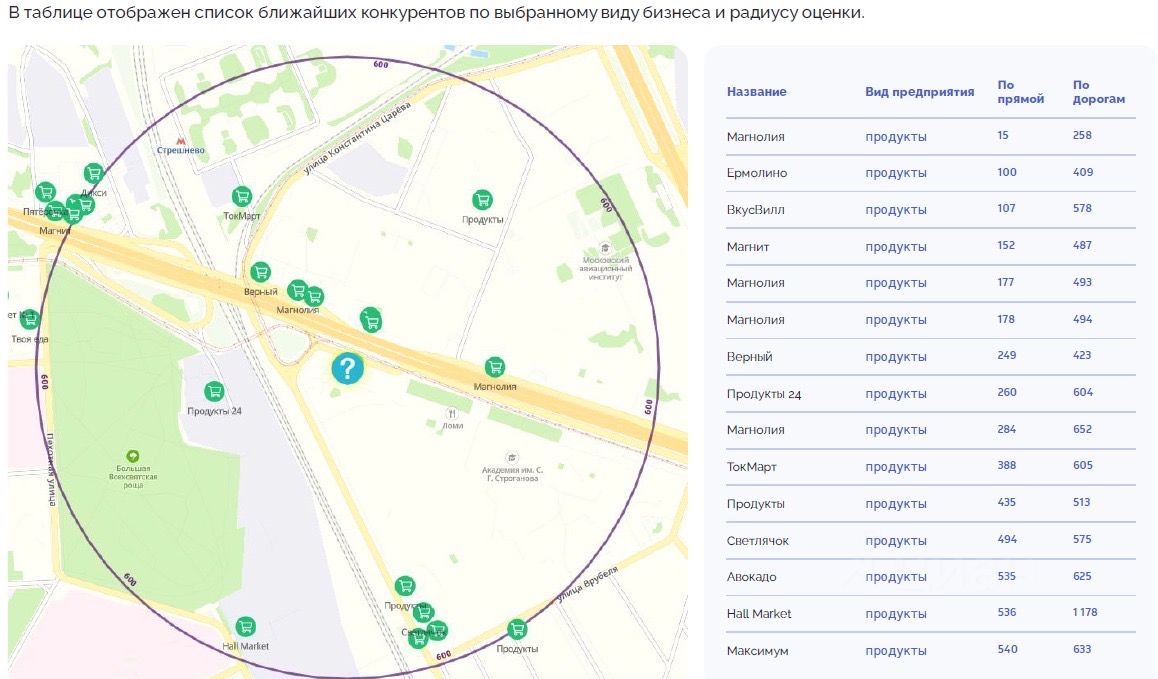Image resolution: width=1158 pixels, height=679 pixels.
Task: Open продукты link in Ермолино row
Action: pos(896,173)
